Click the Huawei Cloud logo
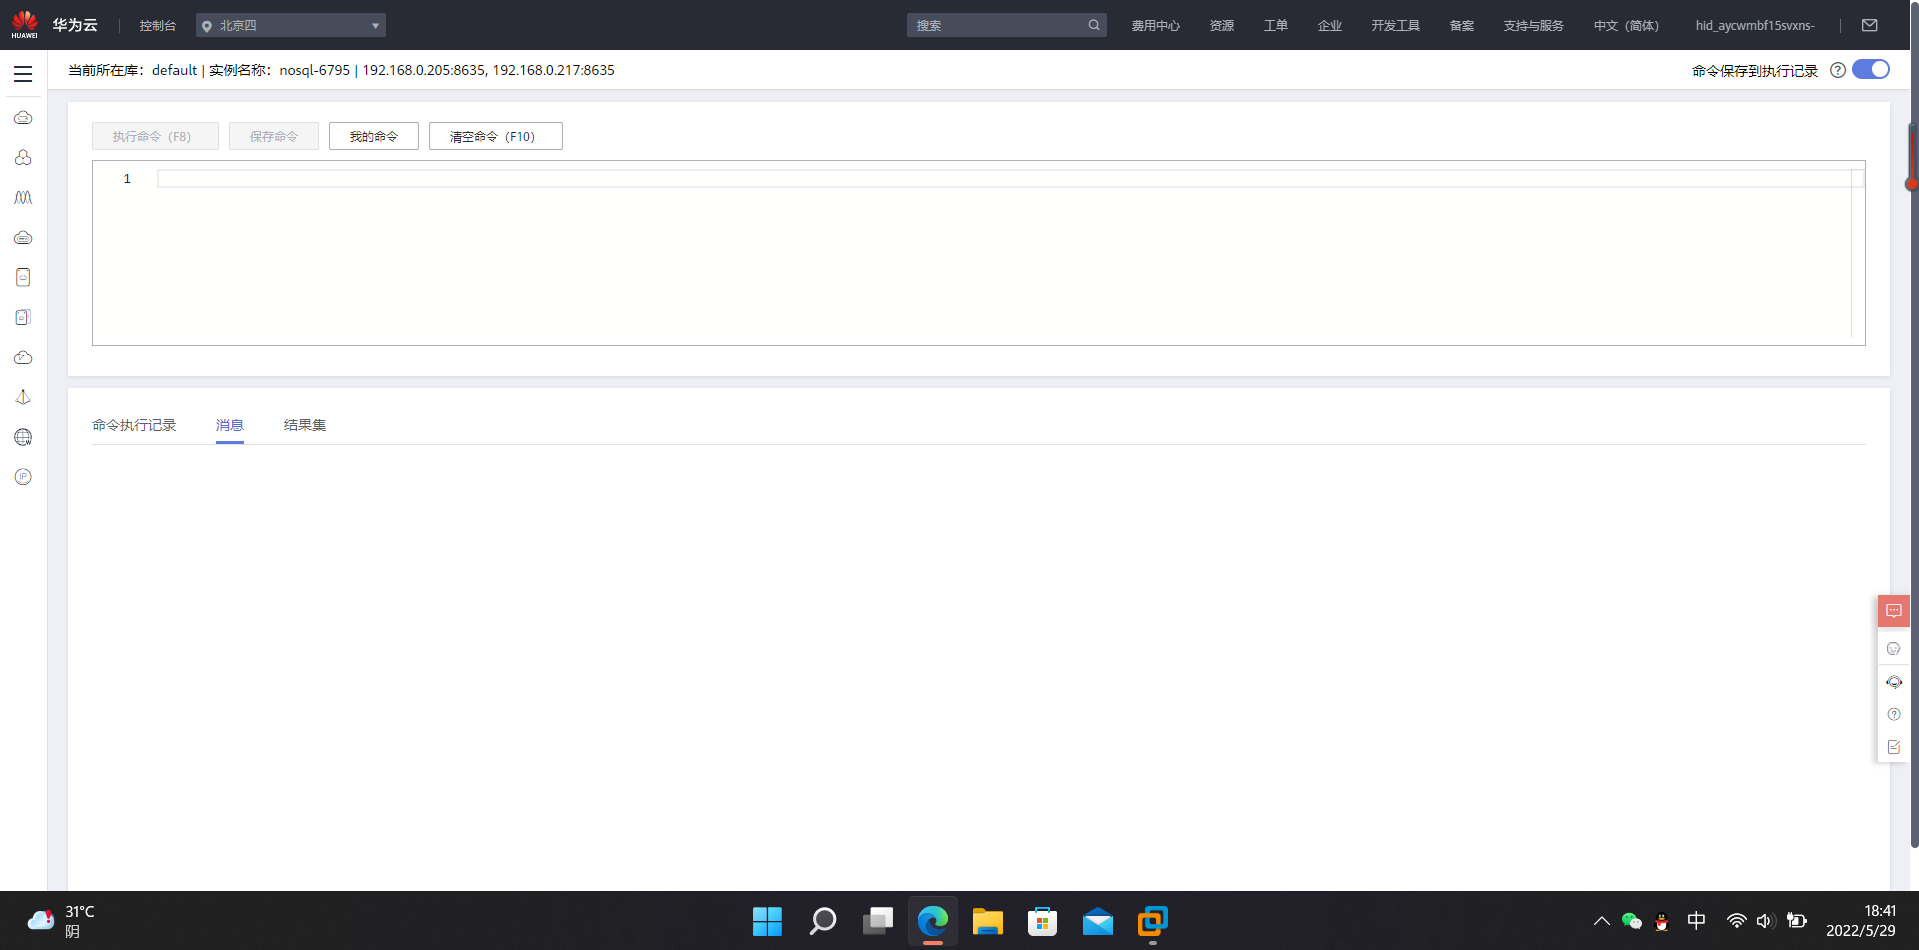Image resolution: width=1919 pixels, height=950 pixels. tap(24, 25)
